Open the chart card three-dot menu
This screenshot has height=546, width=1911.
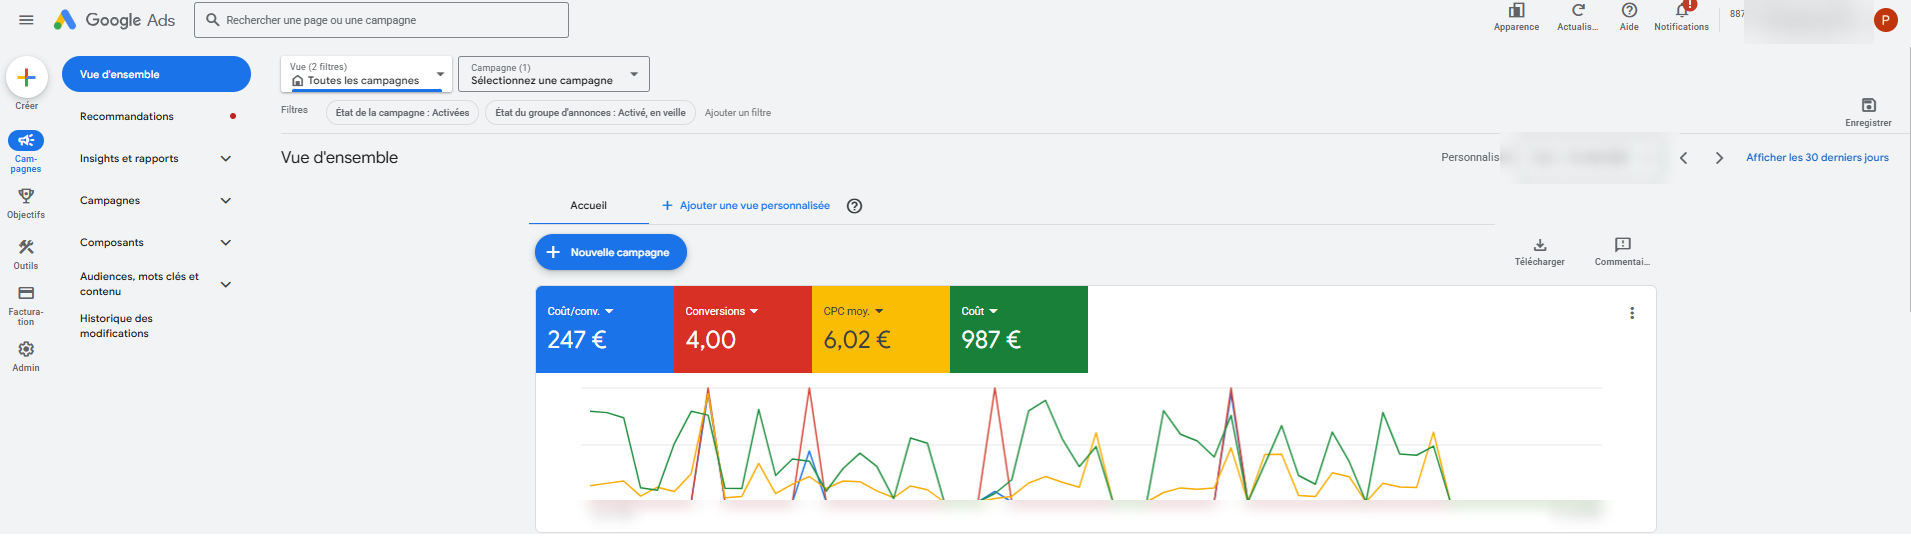[x=1632, y=313]
